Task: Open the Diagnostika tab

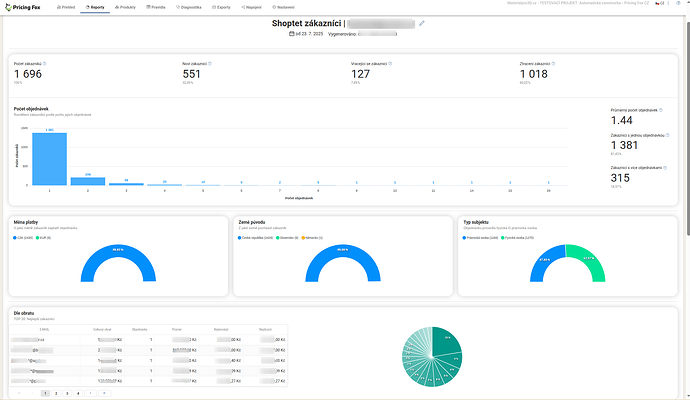Action: coord(192,6)
